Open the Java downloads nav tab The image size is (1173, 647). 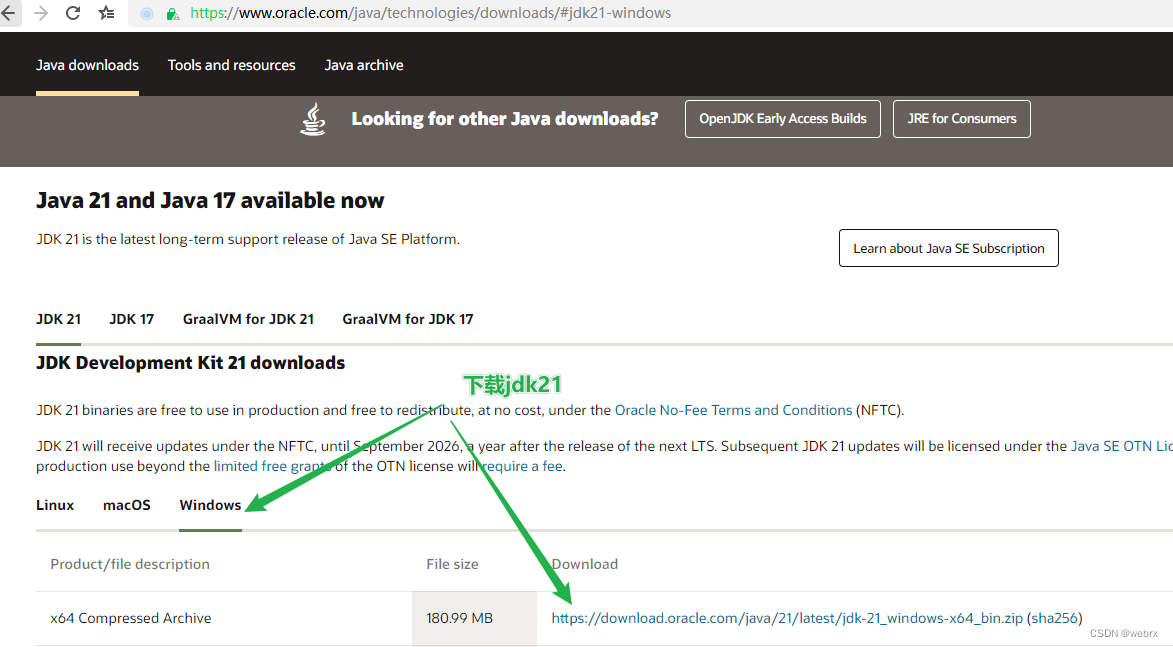pos(88,65)
